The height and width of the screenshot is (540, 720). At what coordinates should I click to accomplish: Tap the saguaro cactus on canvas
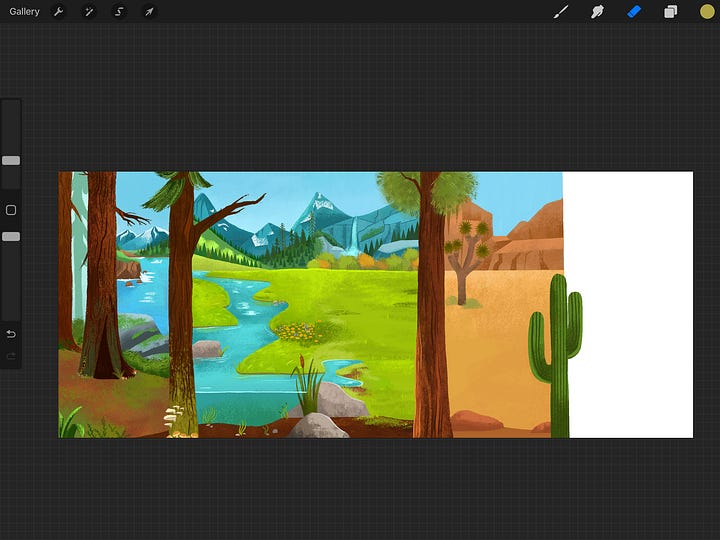coord(557,356)
